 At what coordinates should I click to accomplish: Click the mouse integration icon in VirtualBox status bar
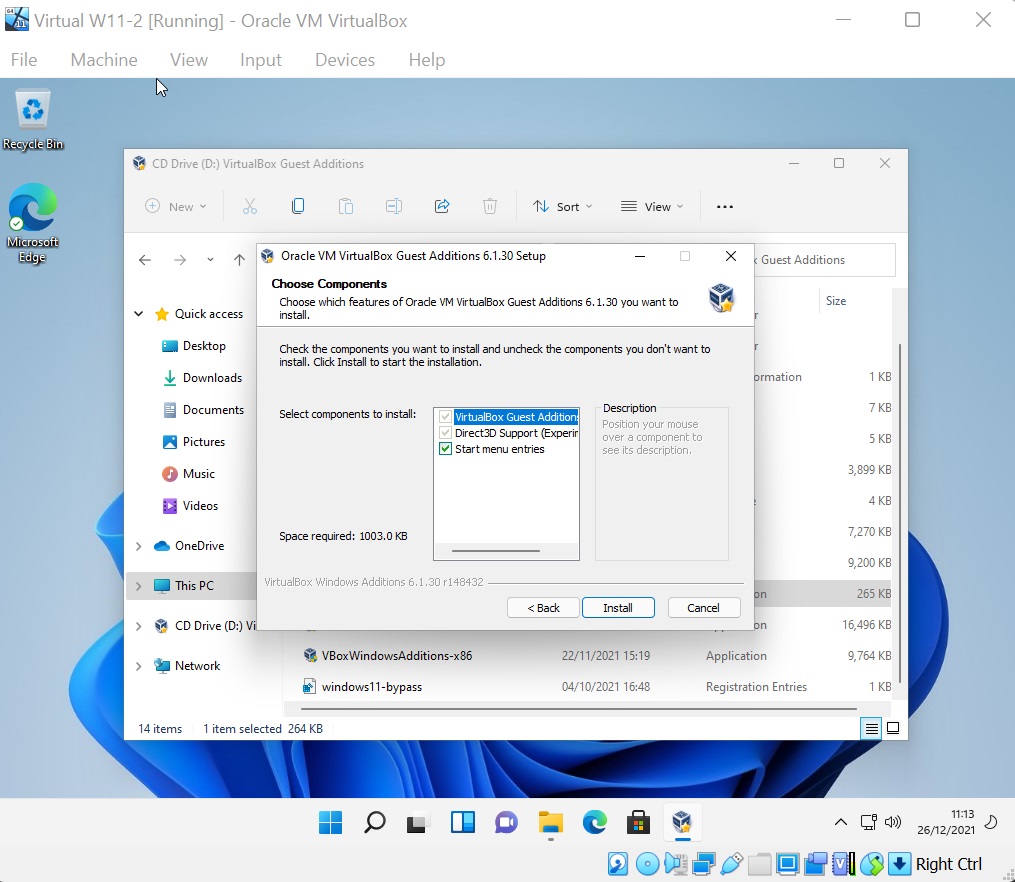pyautogui.click(x=872, y=864)
